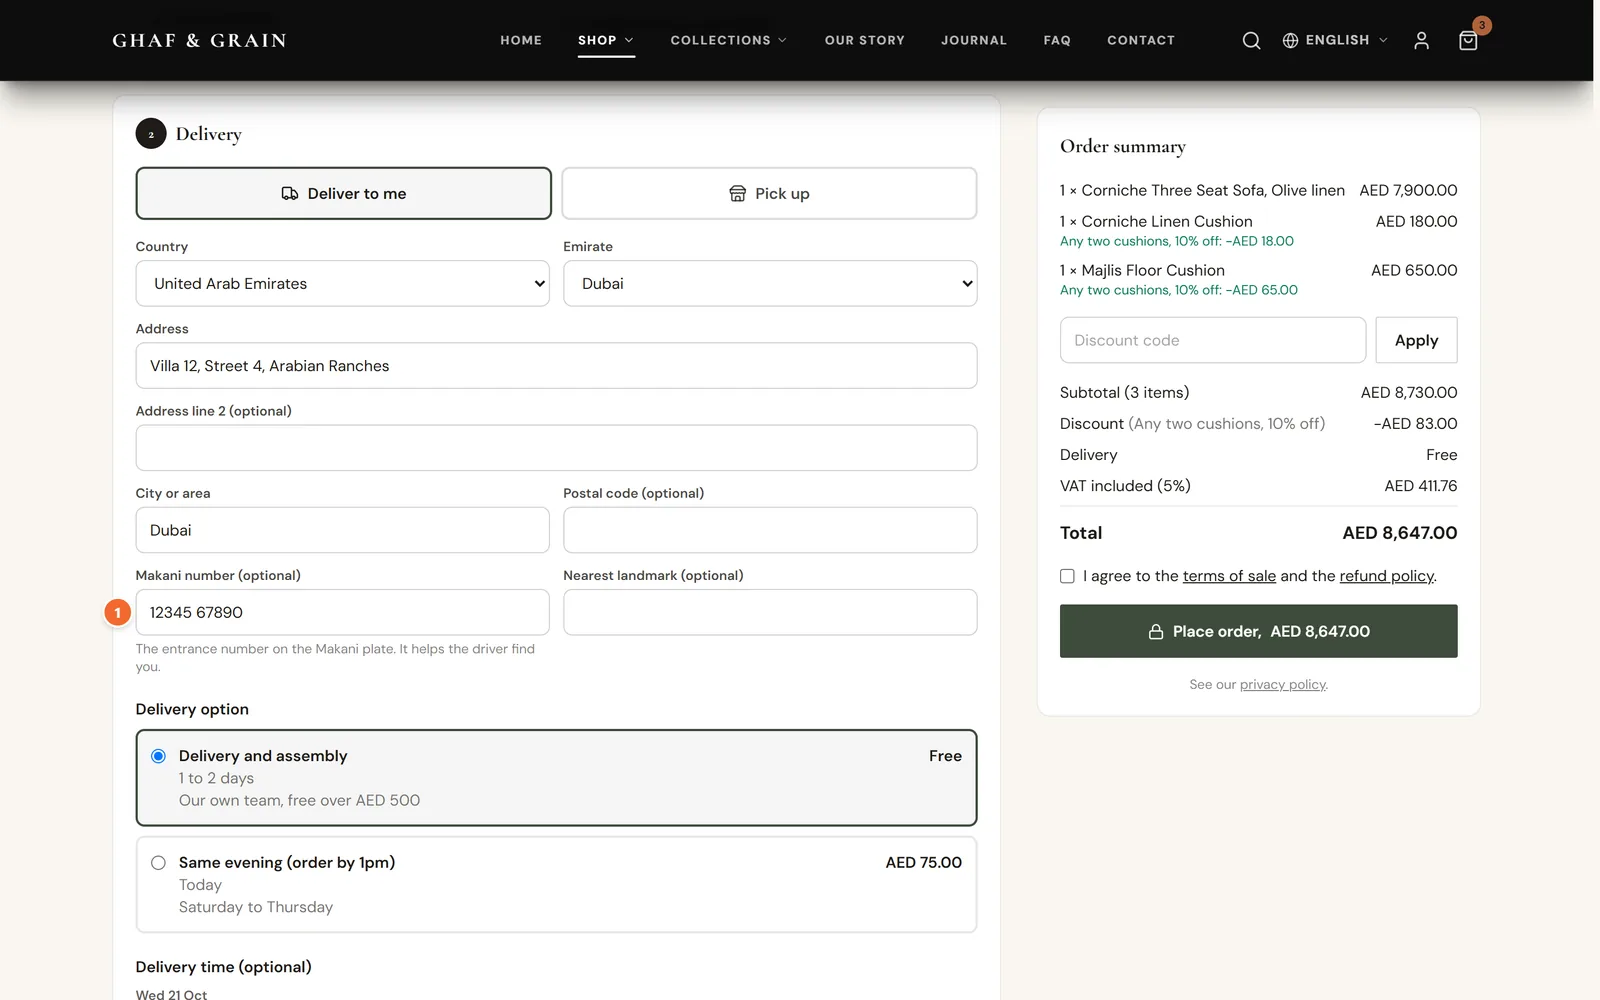Open the user account icon

tap(1421, 40)
